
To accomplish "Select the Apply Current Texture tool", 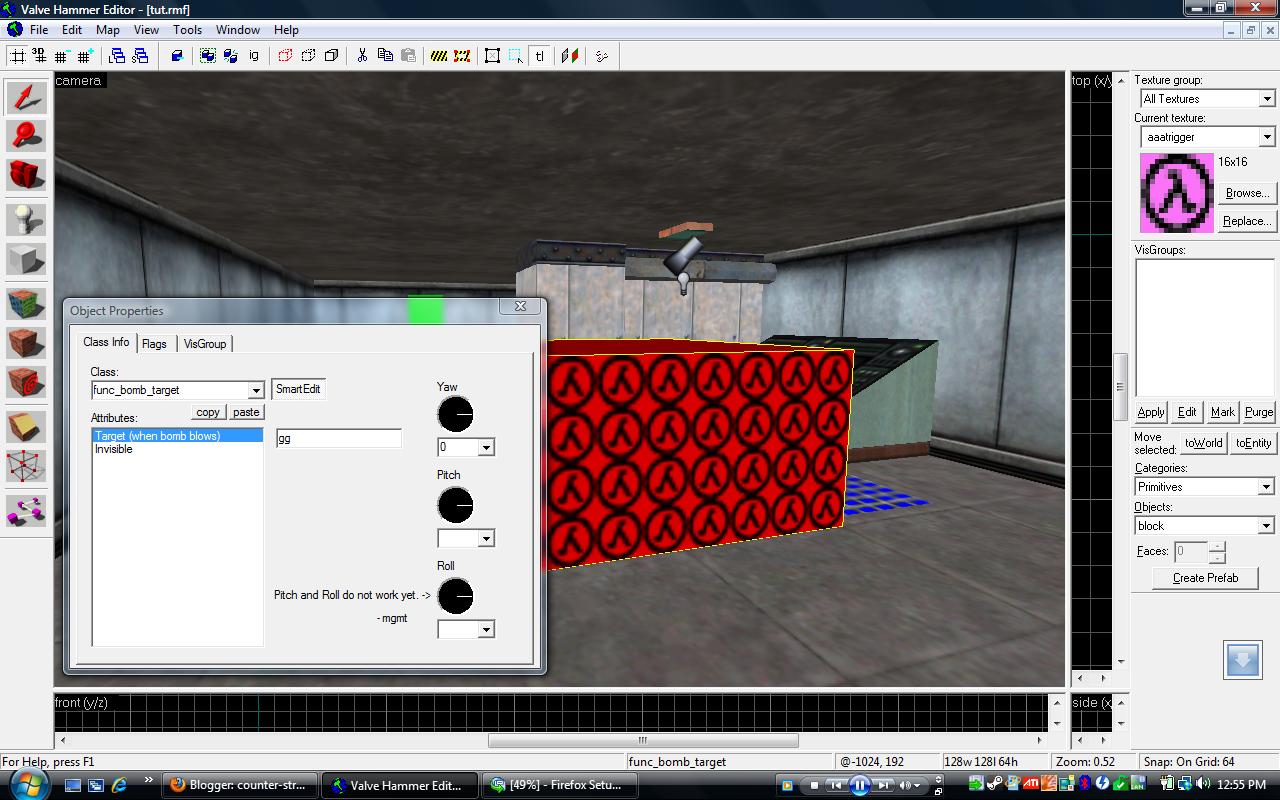I will (27, 343).
